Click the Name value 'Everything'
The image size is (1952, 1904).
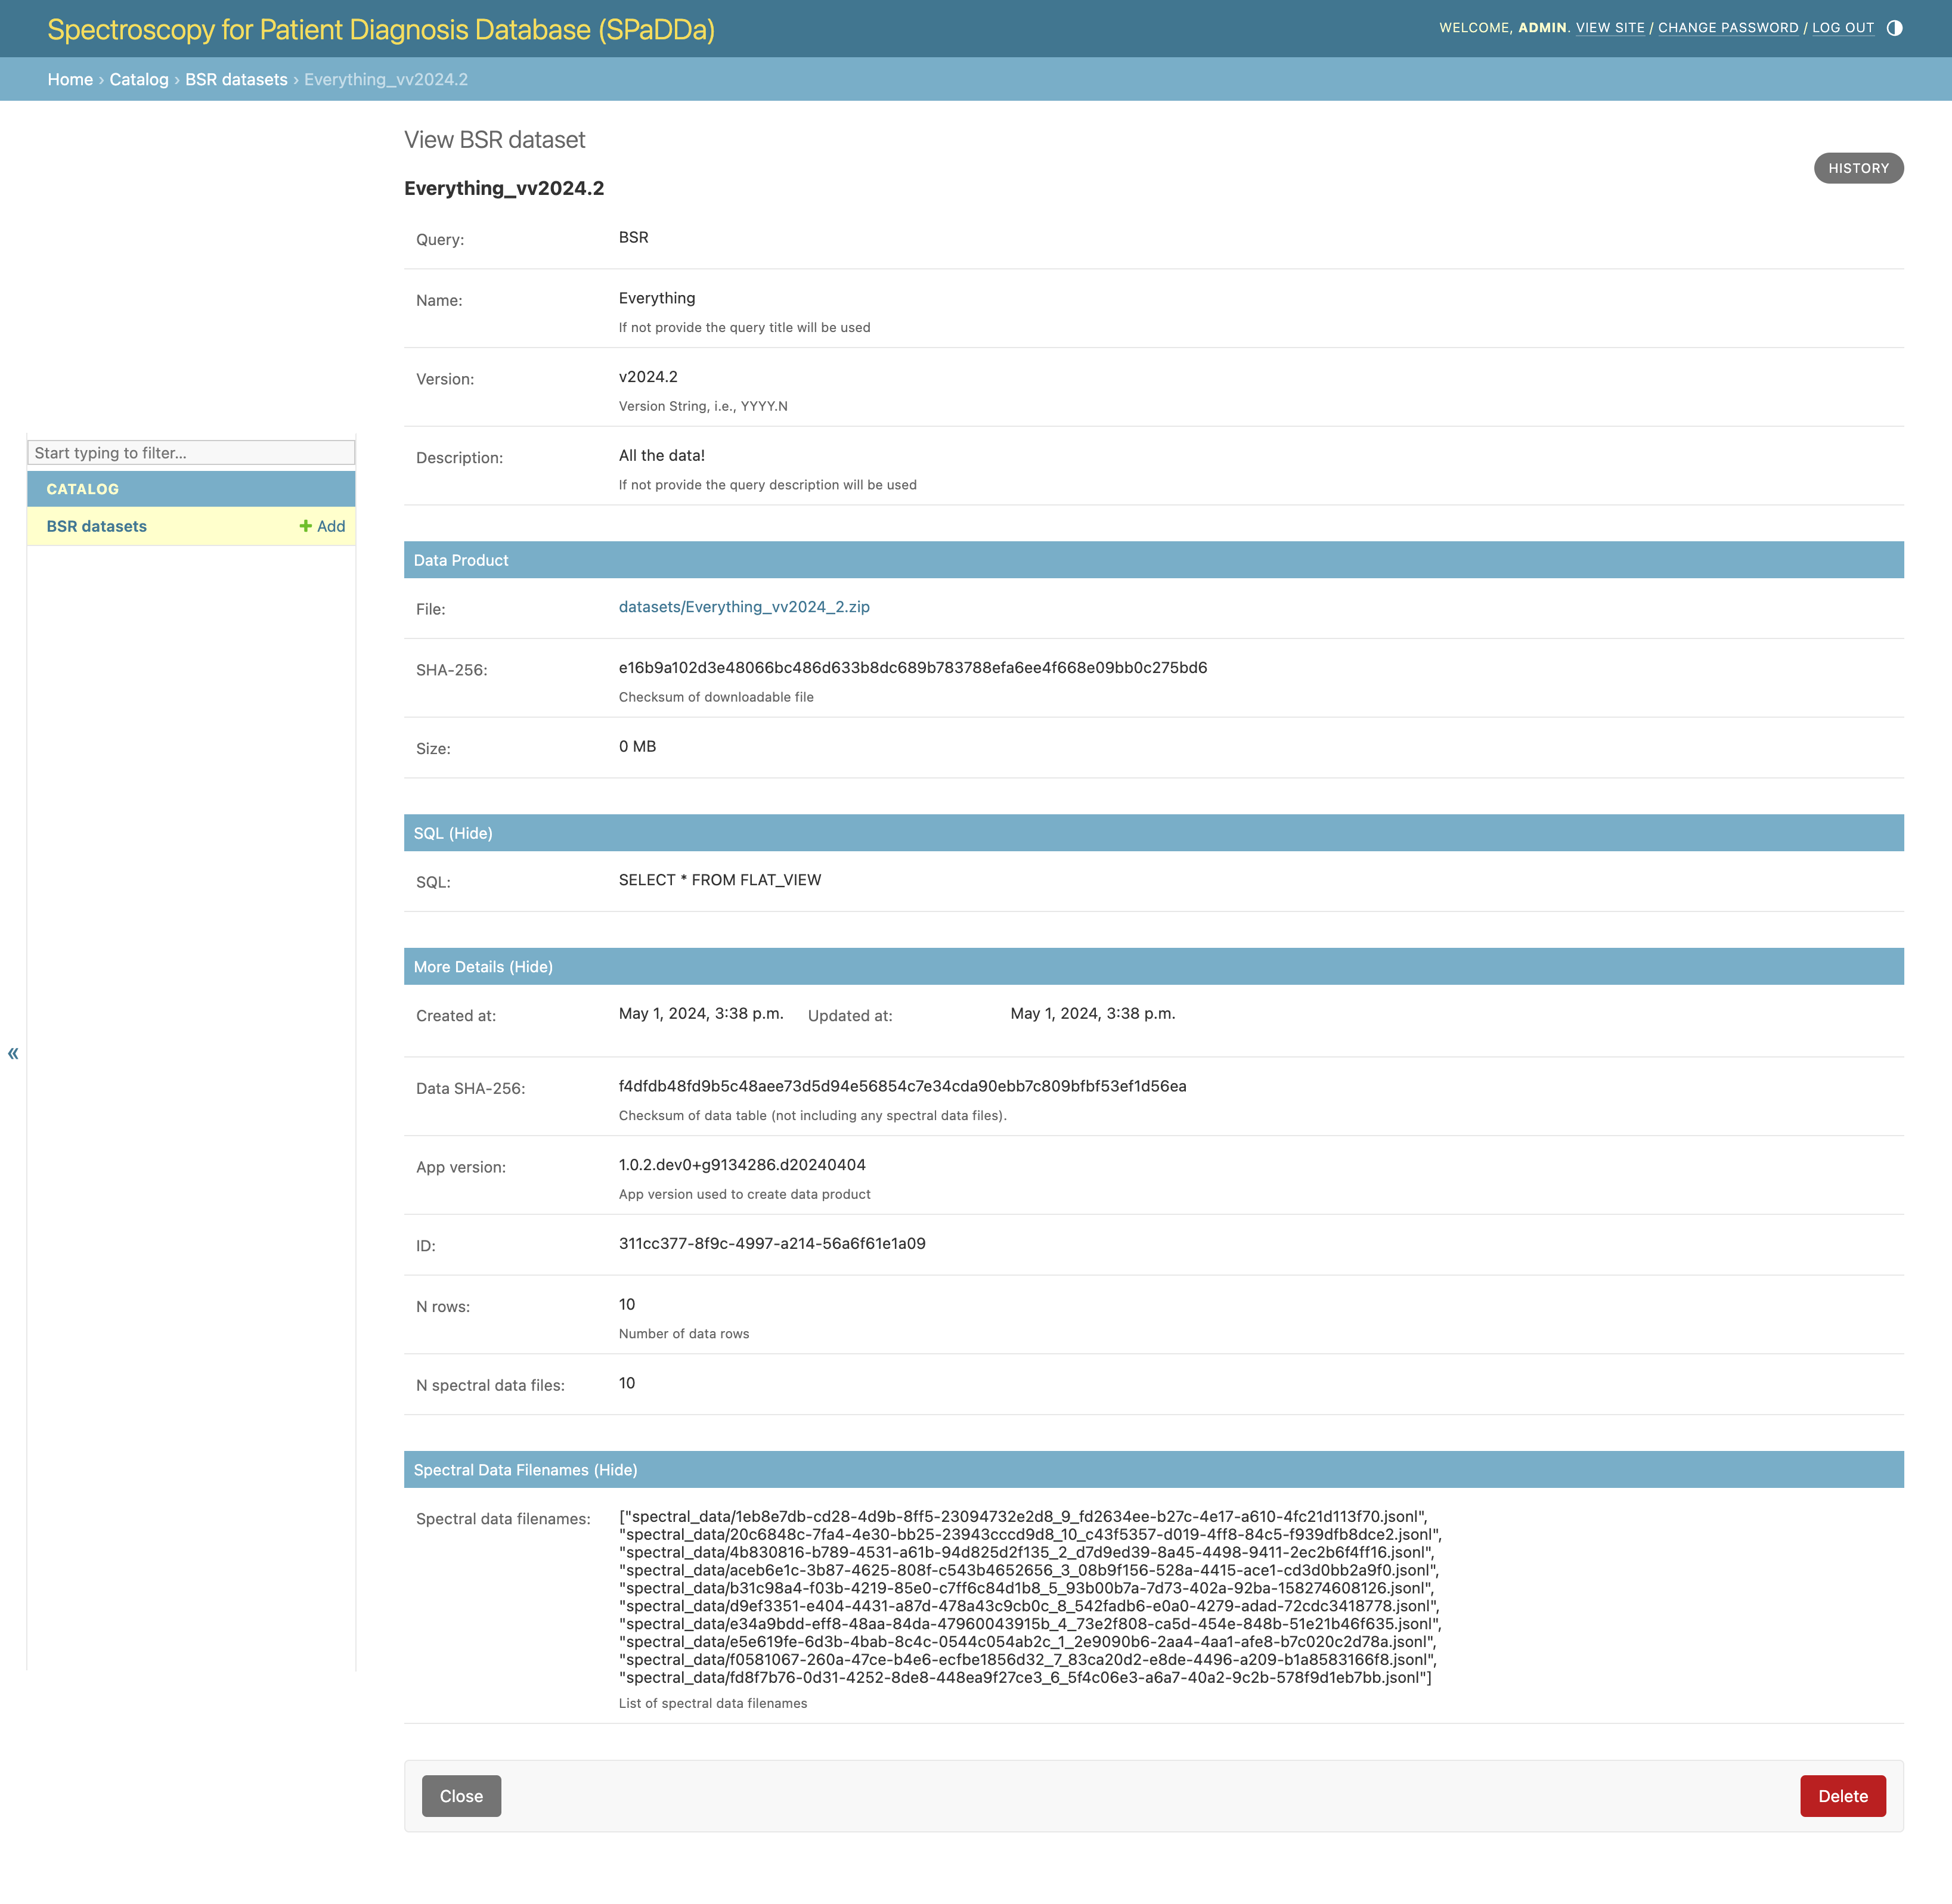click(x=657, y=298)
